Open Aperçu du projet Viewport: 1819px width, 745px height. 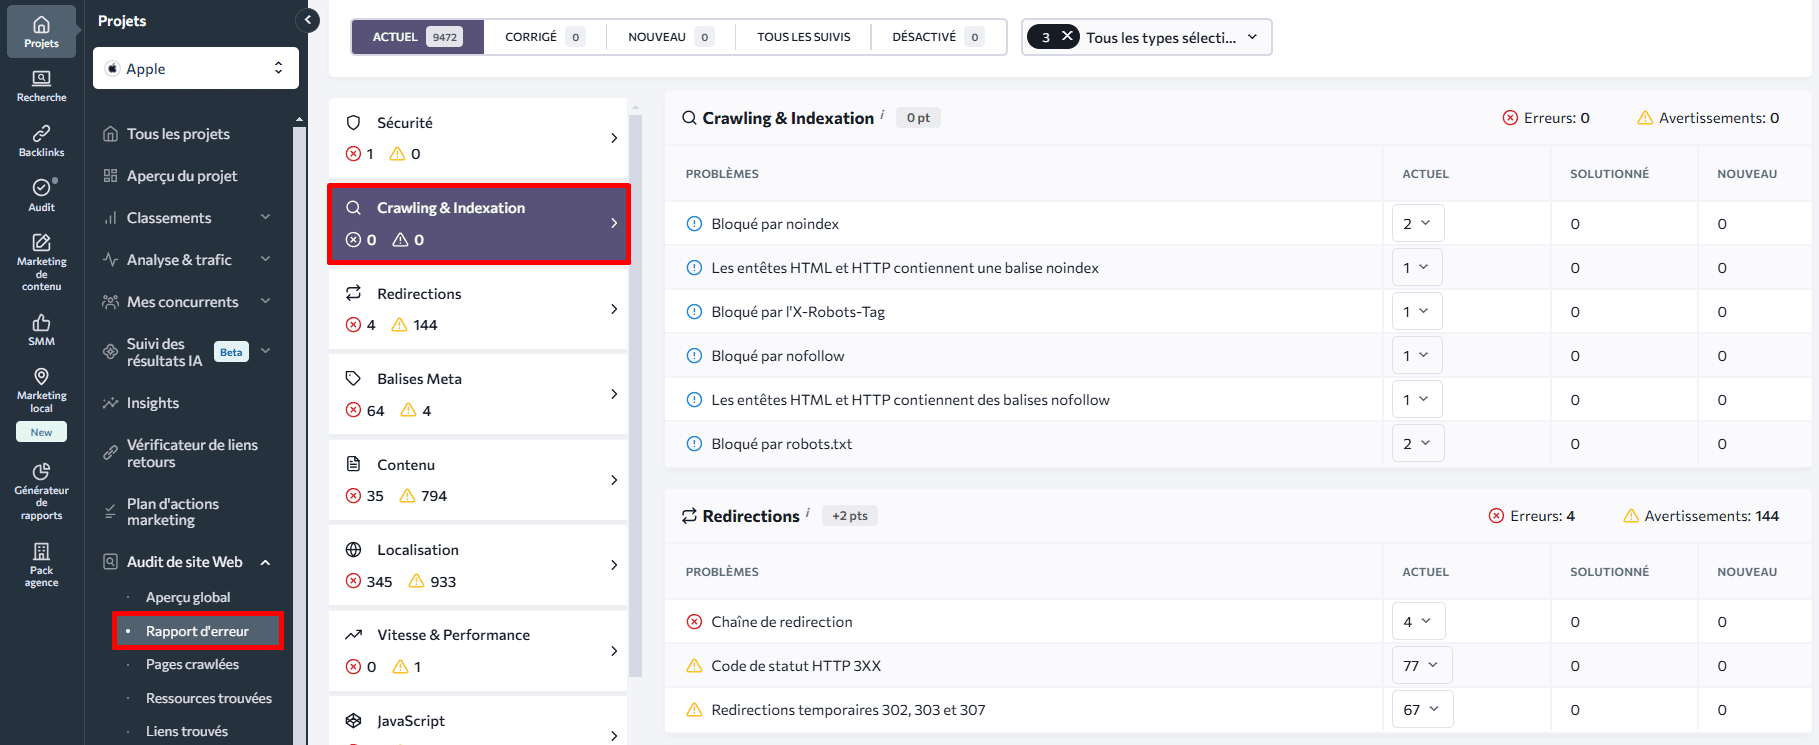[182, 176]
